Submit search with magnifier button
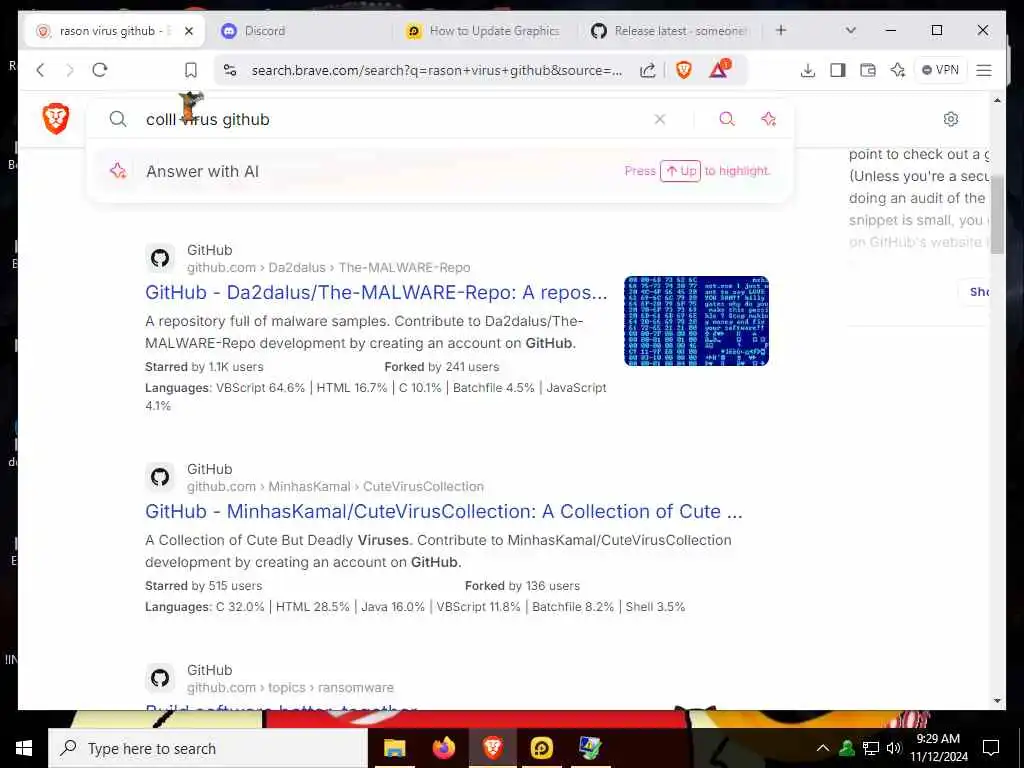Image resolution: width=1024 pixels, height=768 pixels. coord(727,119)
